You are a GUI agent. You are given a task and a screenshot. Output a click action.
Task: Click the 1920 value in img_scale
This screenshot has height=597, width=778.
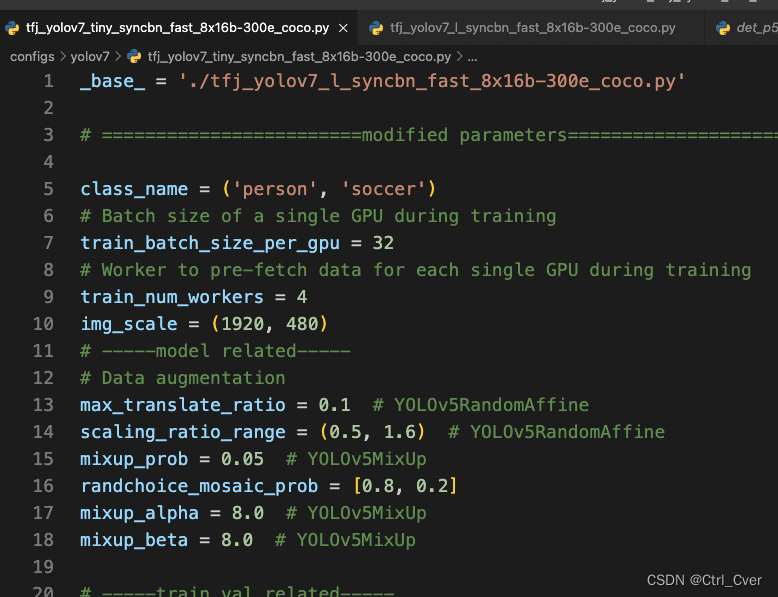(x=243, y=324)
